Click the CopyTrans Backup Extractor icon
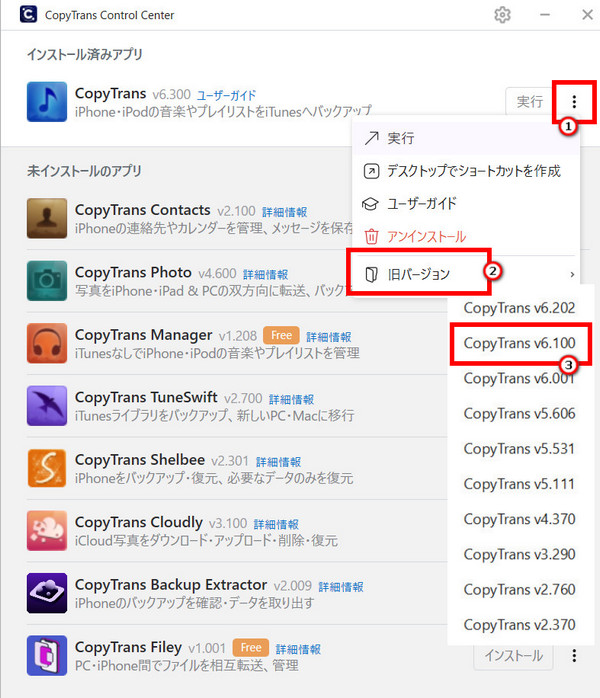Image resolution: width=600 pixels, height=698 pixels. [47, 593]
